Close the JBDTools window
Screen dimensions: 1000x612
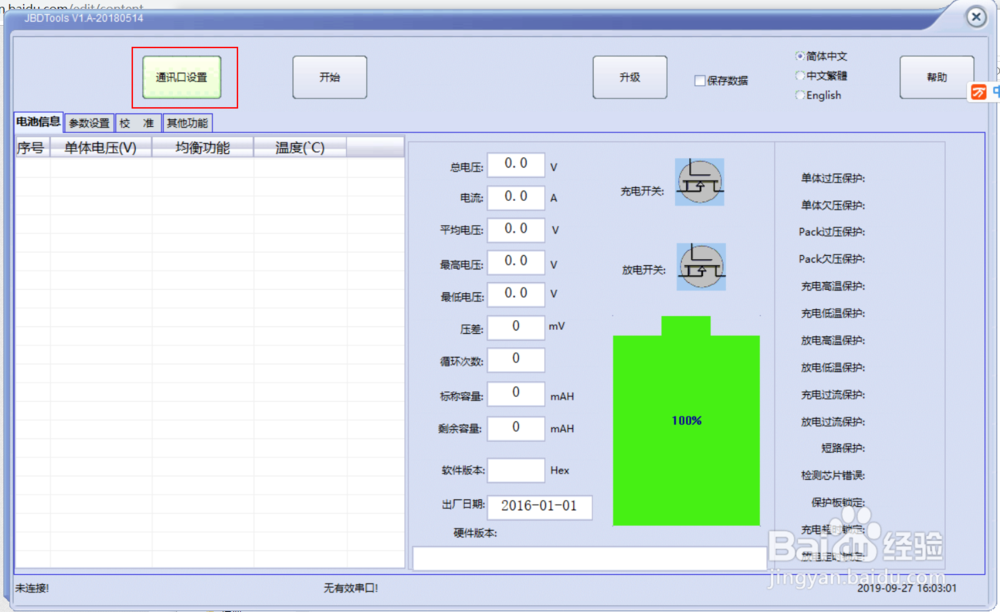976,17
